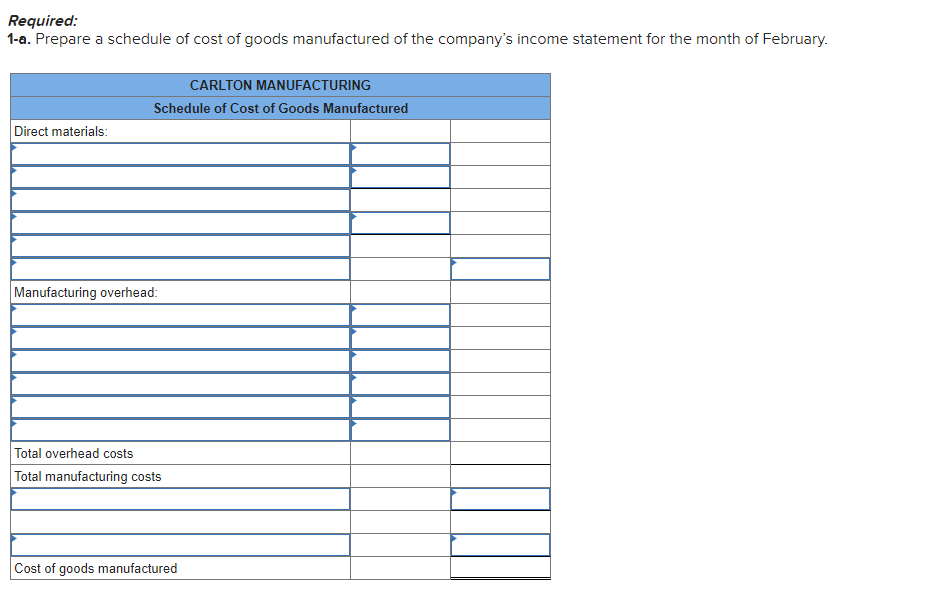
Task: Click the '1-a. Prepare a schedule' instruction text
Action: coord(417,39)
